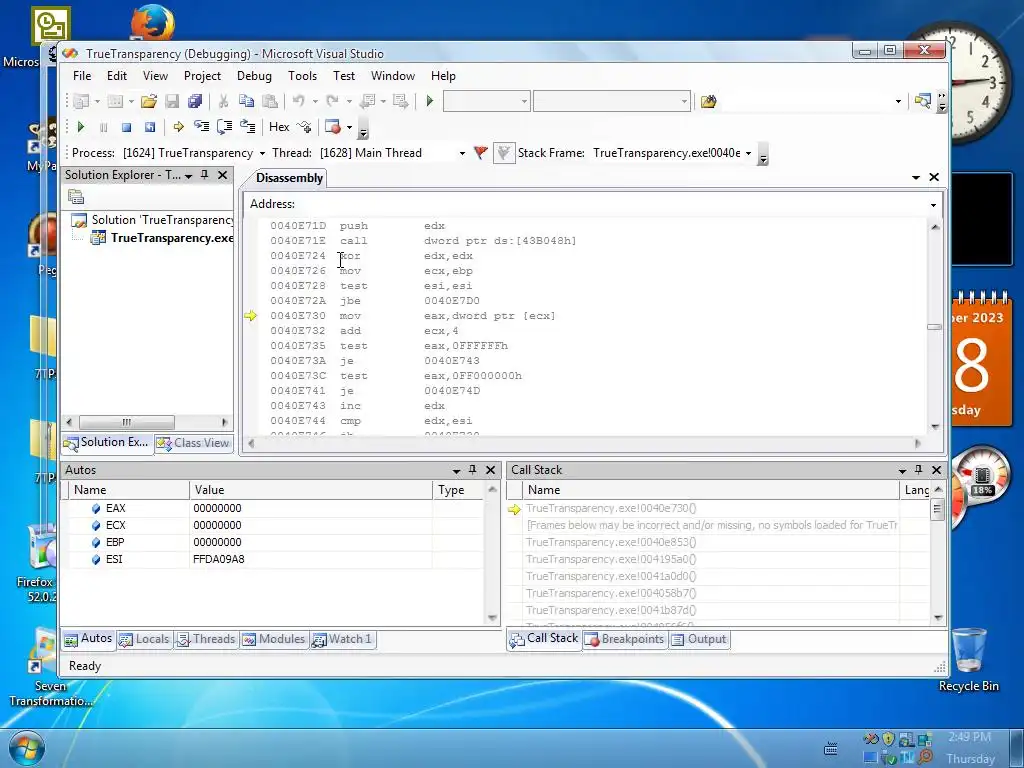Open the Stack Frame dropdown
This screenshot has width=1024, height=768.
748,153
